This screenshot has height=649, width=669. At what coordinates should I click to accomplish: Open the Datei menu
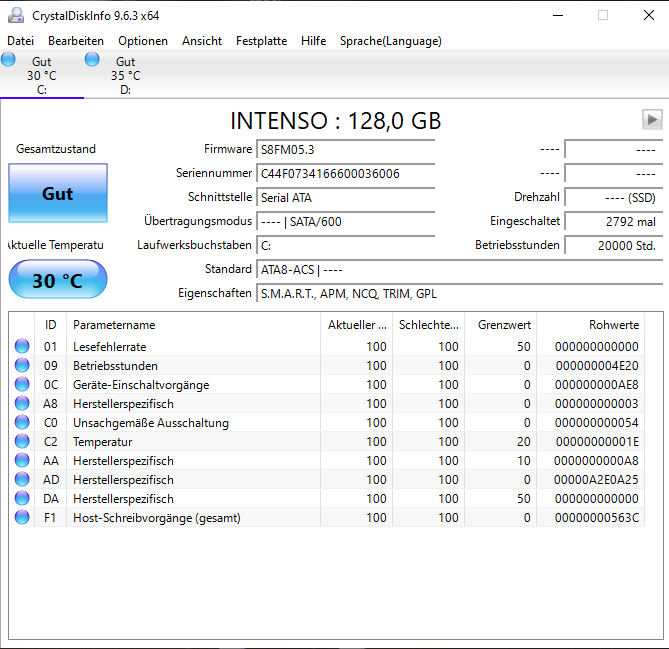pyautogui.click(x=20, y=41)
